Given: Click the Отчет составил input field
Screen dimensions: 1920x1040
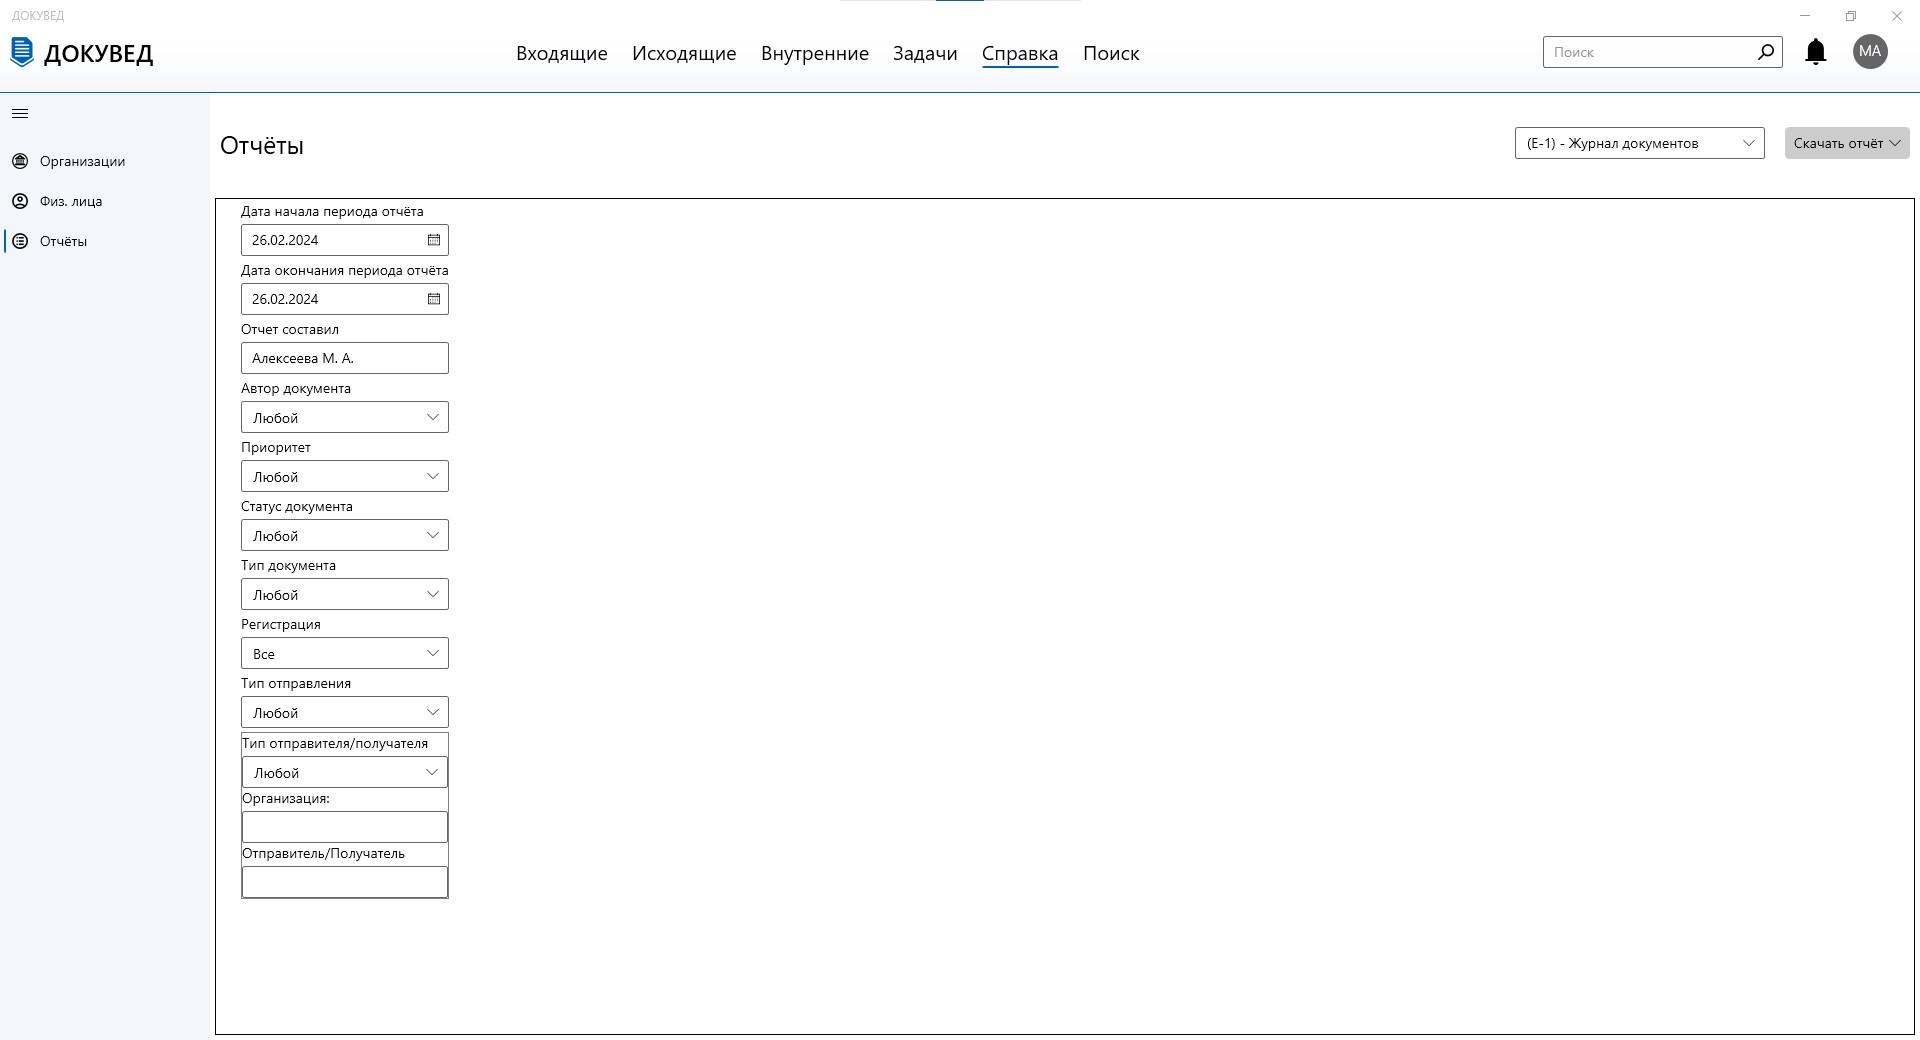Looking at the screenshot, I should [x=345, y=358].
